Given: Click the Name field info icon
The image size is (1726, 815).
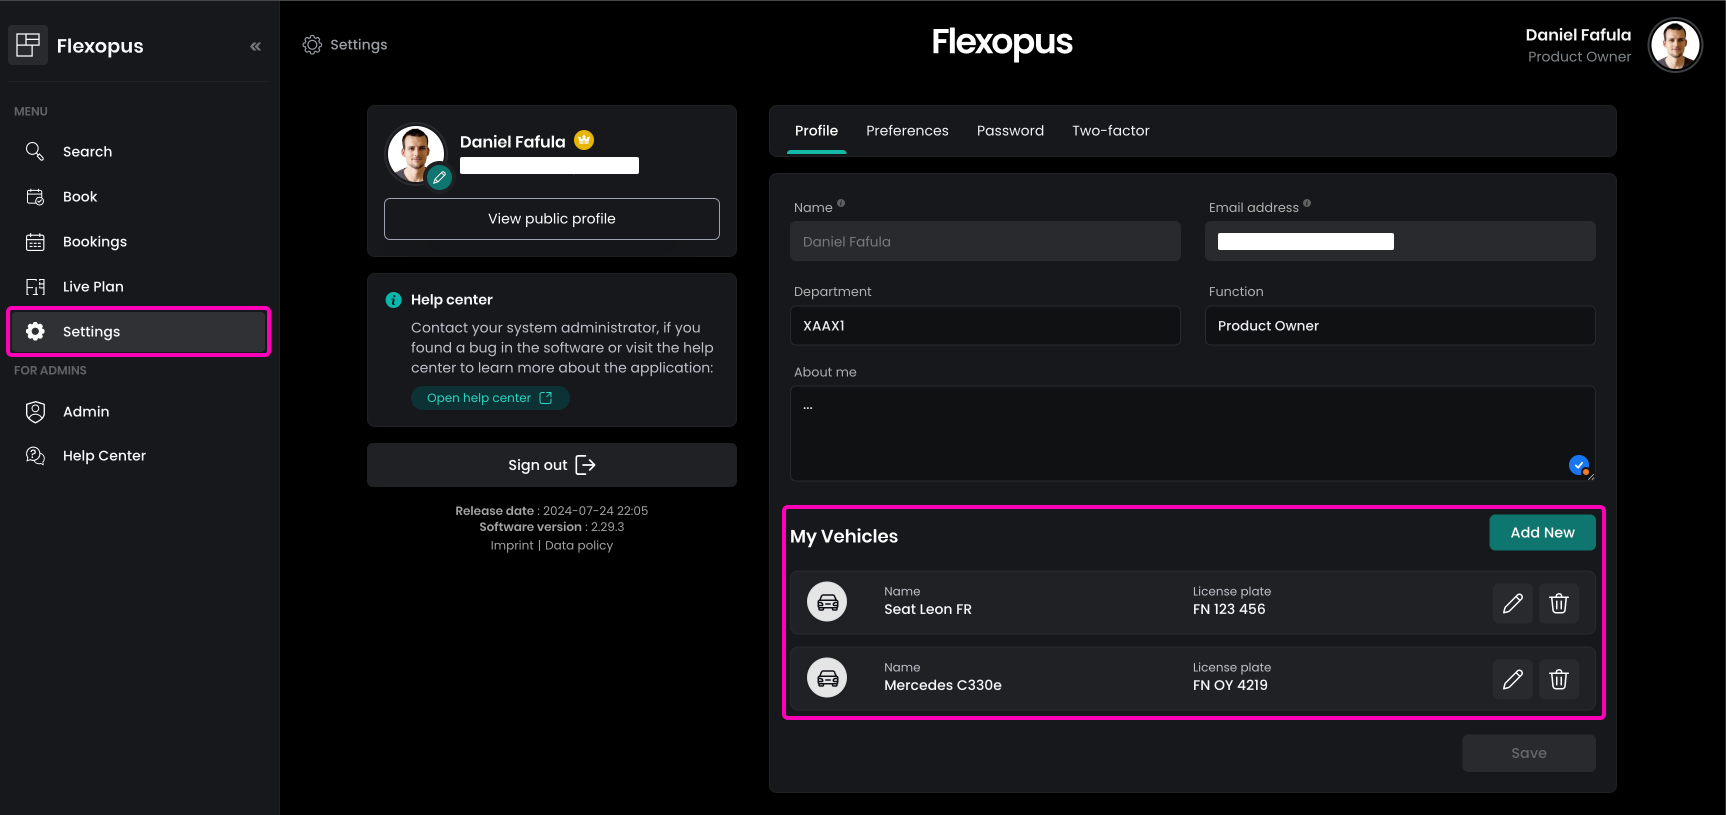Looking at the screenshot, I should [841, 204].
